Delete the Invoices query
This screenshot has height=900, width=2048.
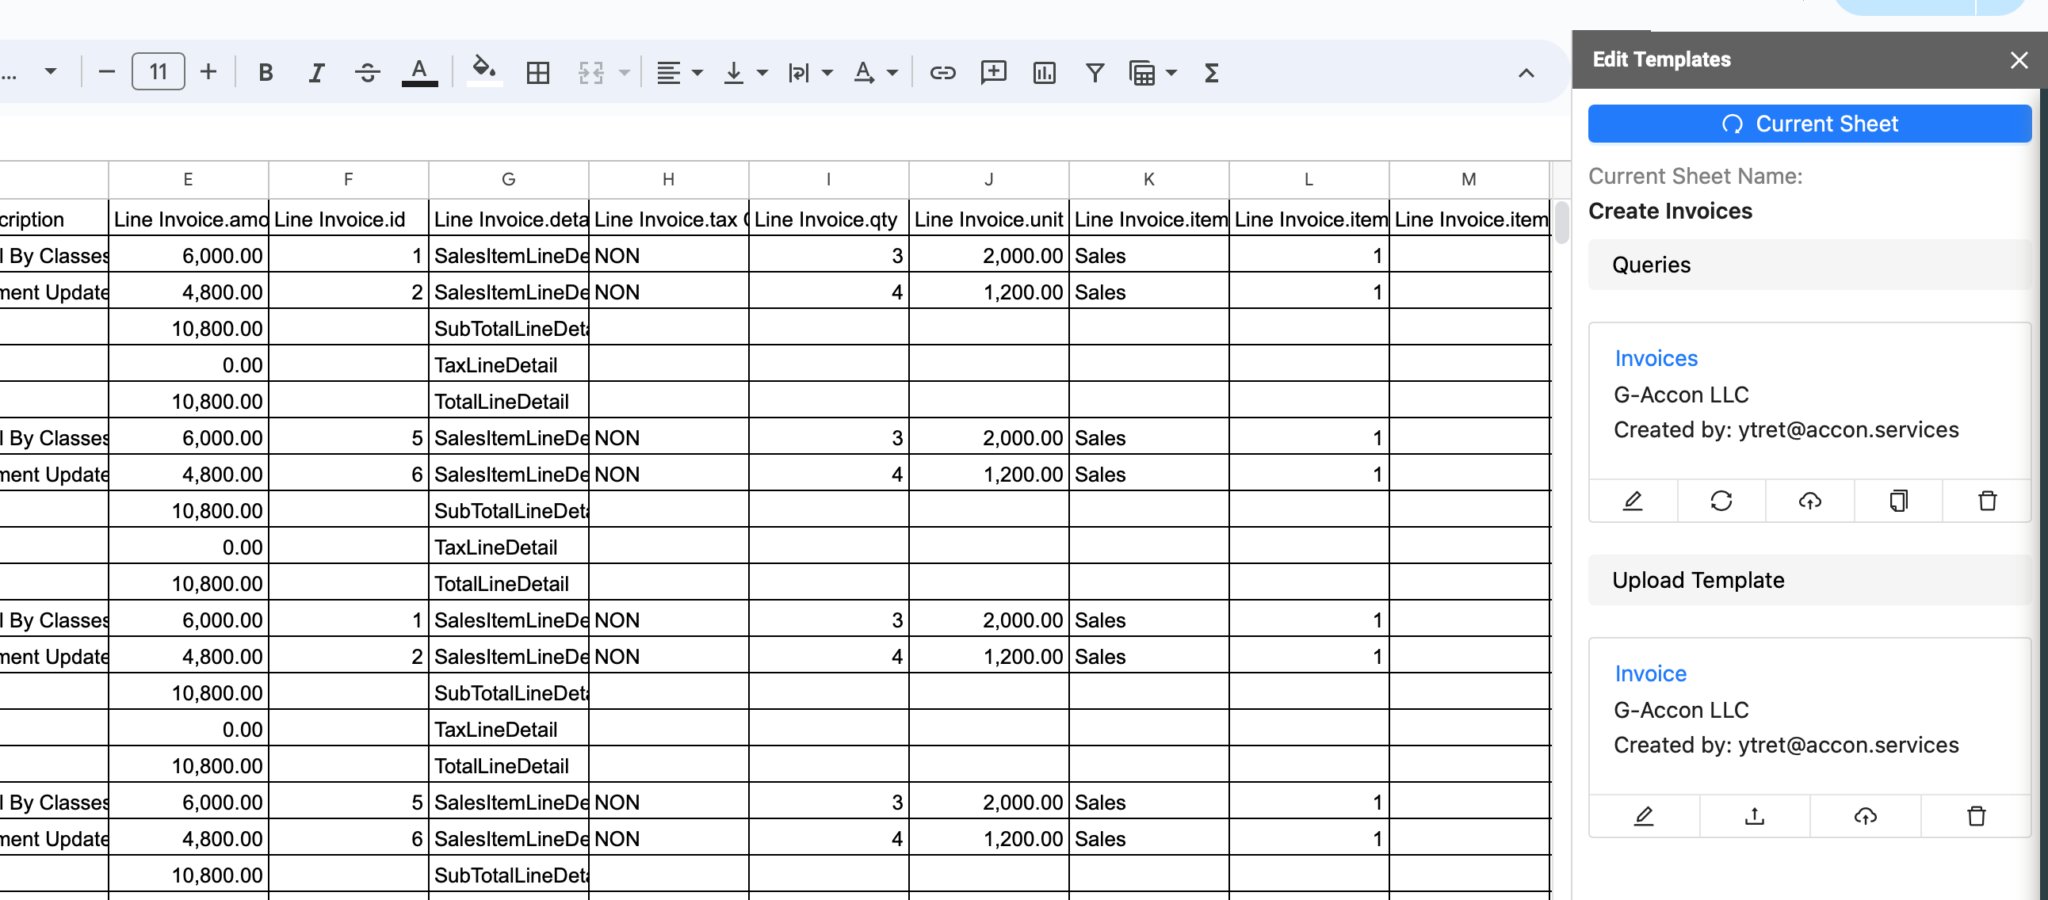point(1987,501)
